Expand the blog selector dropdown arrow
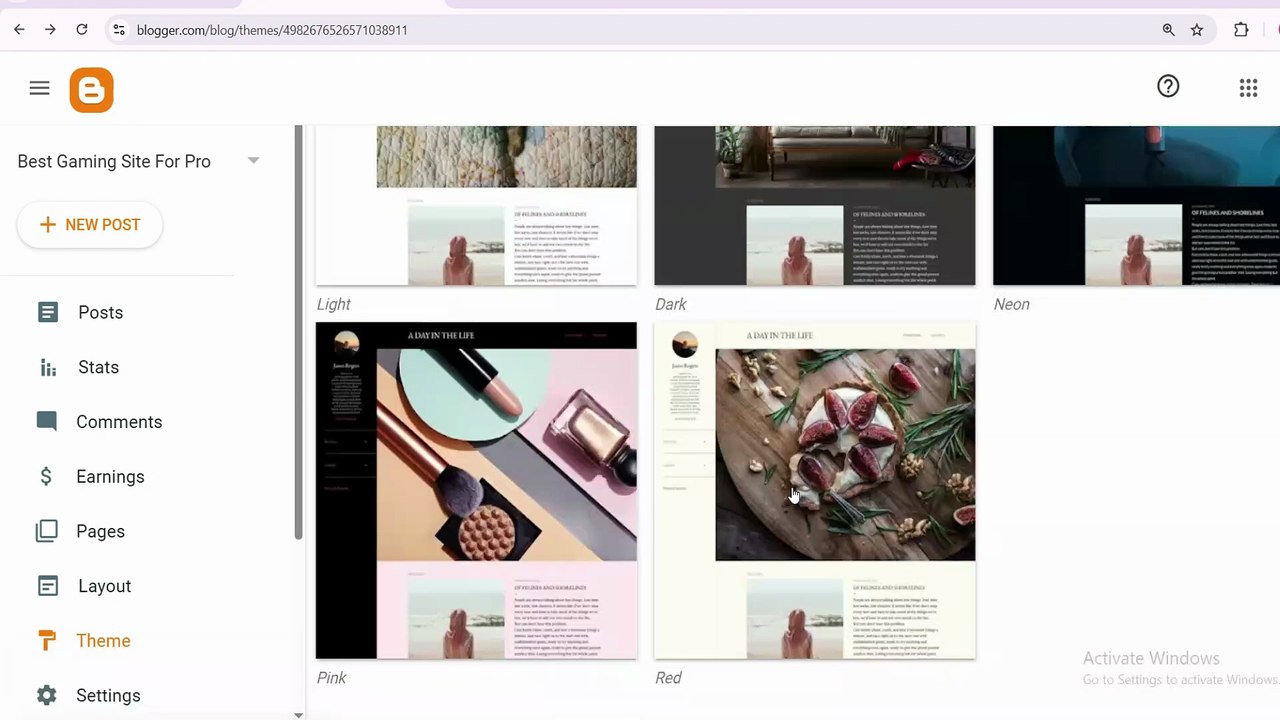This screenshot has height=720, width=1280. point(253,161)
